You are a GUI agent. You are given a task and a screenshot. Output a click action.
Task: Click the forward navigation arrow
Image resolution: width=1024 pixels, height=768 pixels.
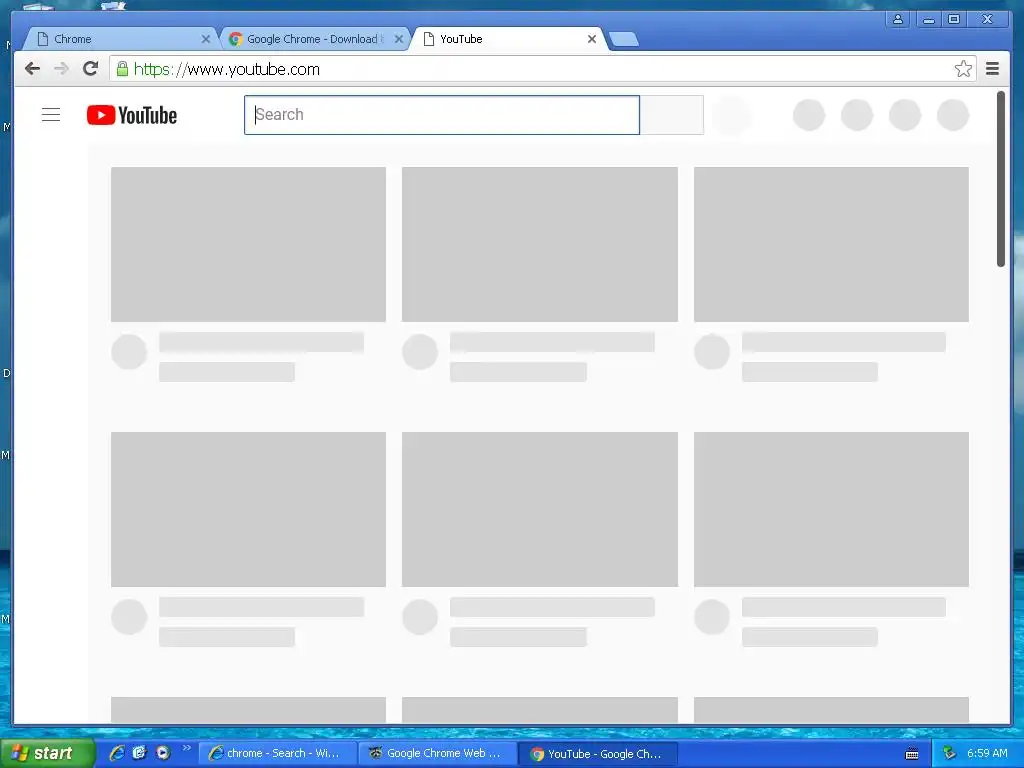(61, 69)
